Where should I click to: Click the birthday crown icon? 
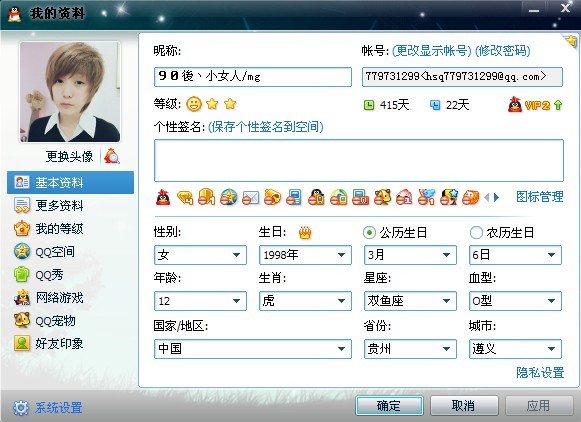point(305,233)
